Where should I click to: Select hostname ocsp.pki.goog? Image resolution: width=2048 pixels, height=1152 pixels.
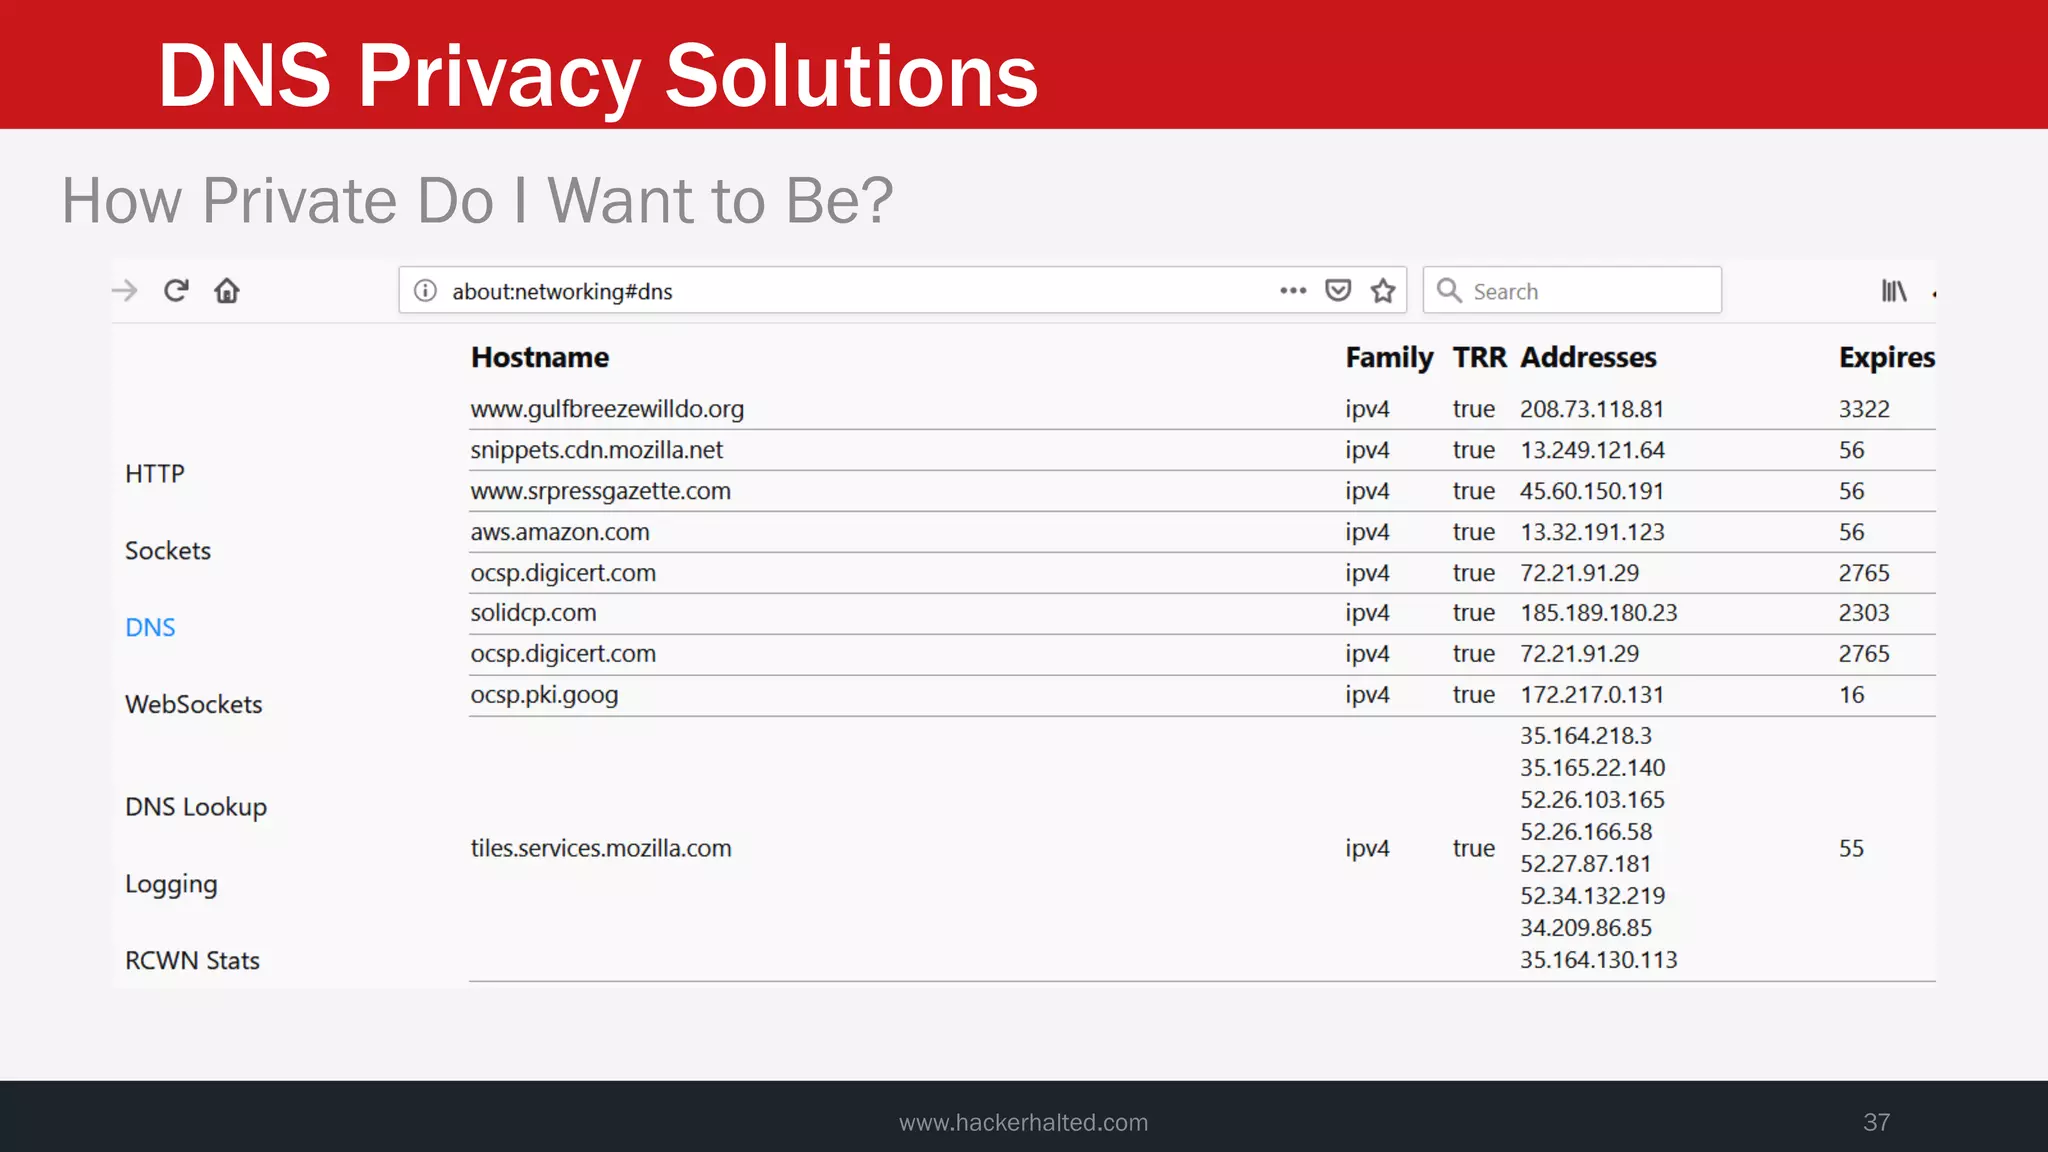(544, 694)
